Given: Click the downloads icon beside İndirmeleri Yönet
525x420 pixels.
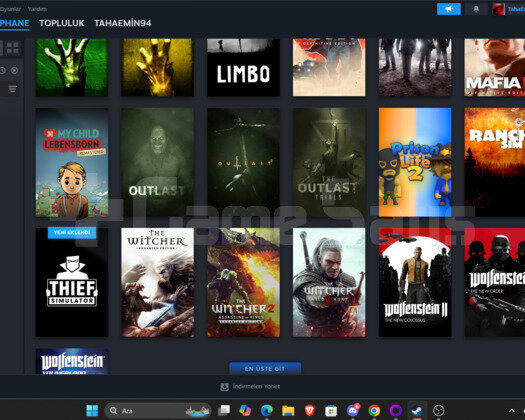Looking at the screenshot, I should (x=224, y=387).
